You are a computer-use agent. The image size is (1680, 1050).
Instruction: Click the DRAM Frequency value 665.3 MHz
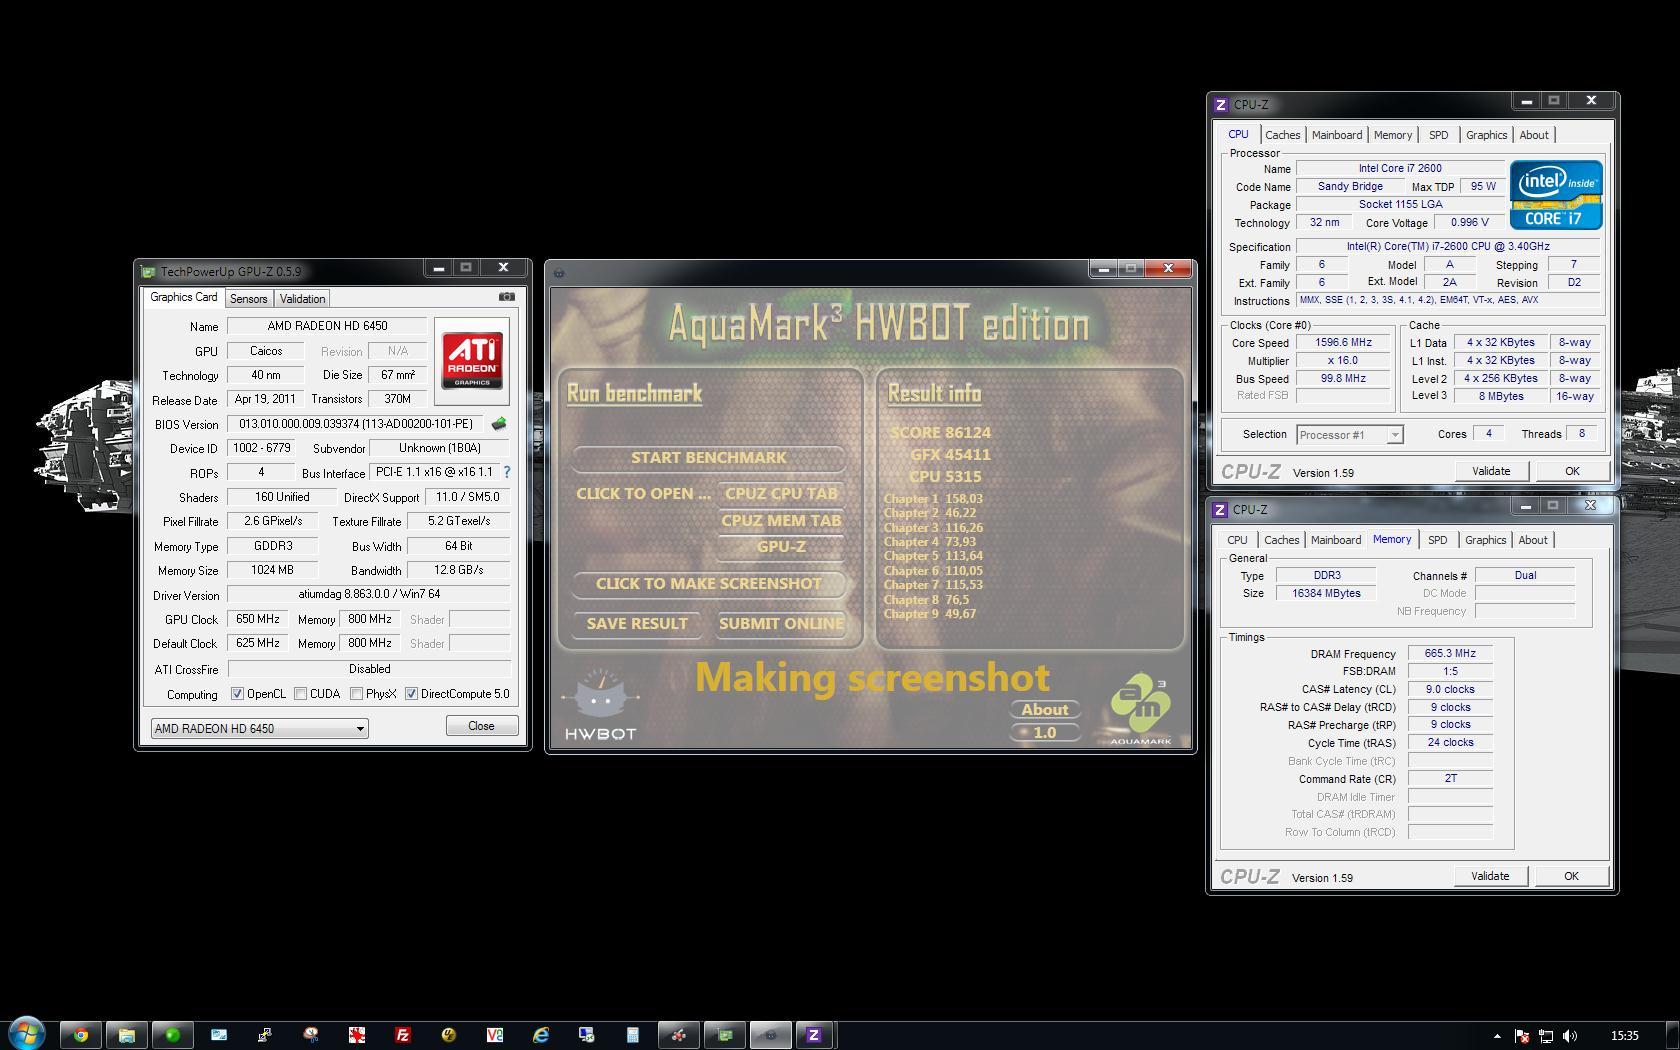[x=1450, y=653]
